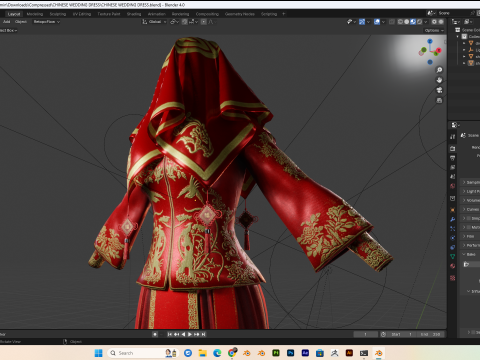The height and width of the screenshot is (360, 480).
Task: Open the Object properties tab
Action: [x=452, y=210]
